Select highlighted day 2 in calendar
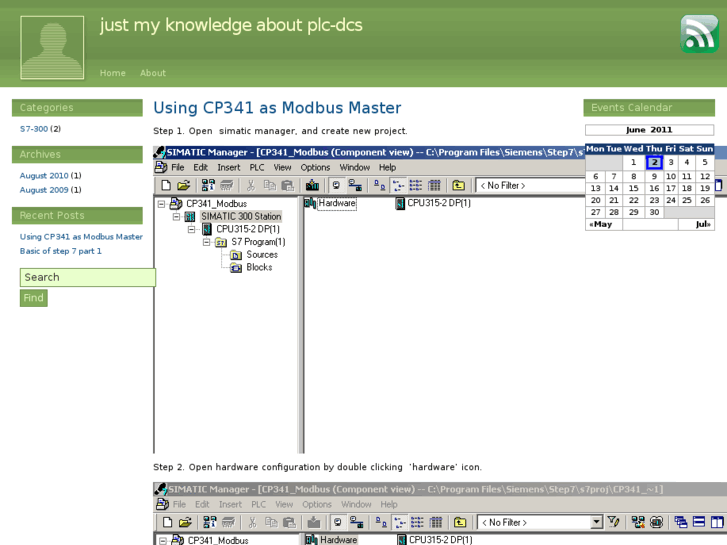 click(x=654, y=162)
